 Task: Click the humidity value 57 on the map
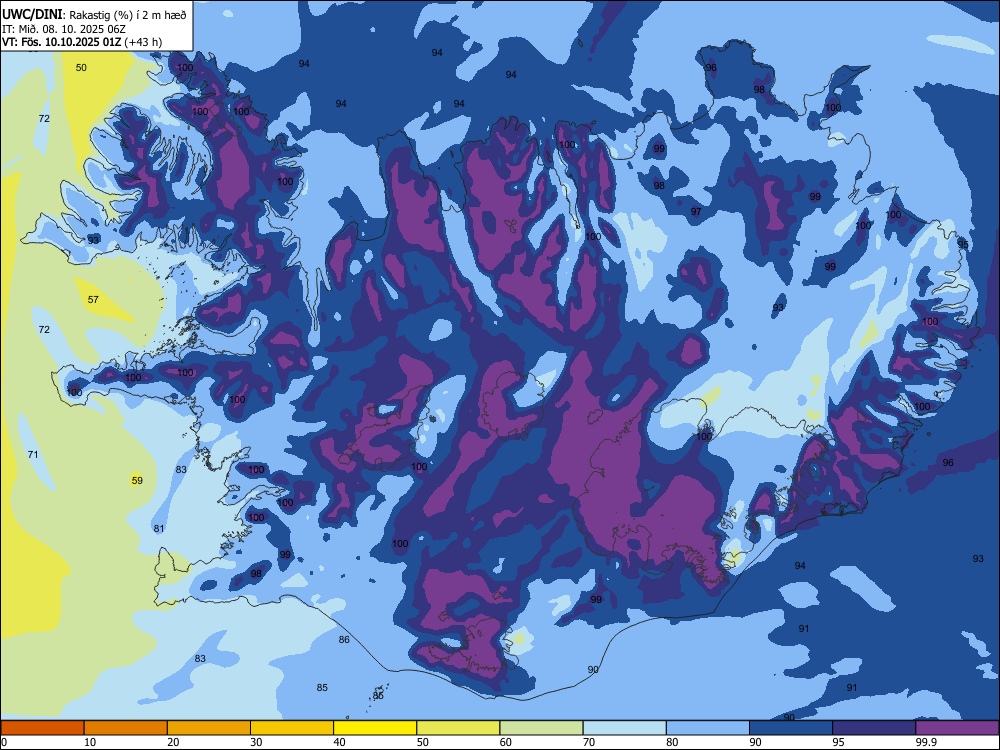pos(93,299)
